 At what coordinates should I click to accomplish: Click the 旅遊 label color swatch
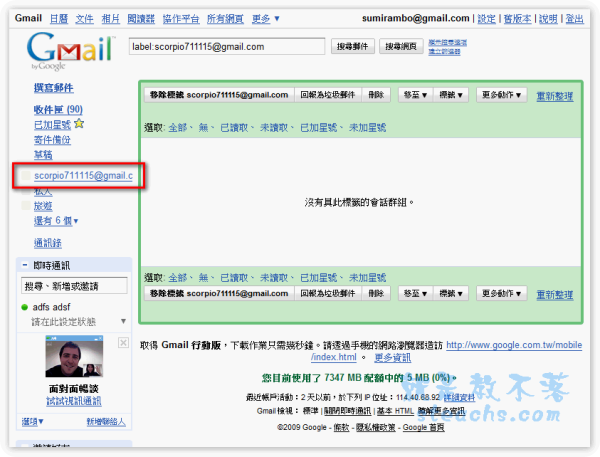click(26, 206)
